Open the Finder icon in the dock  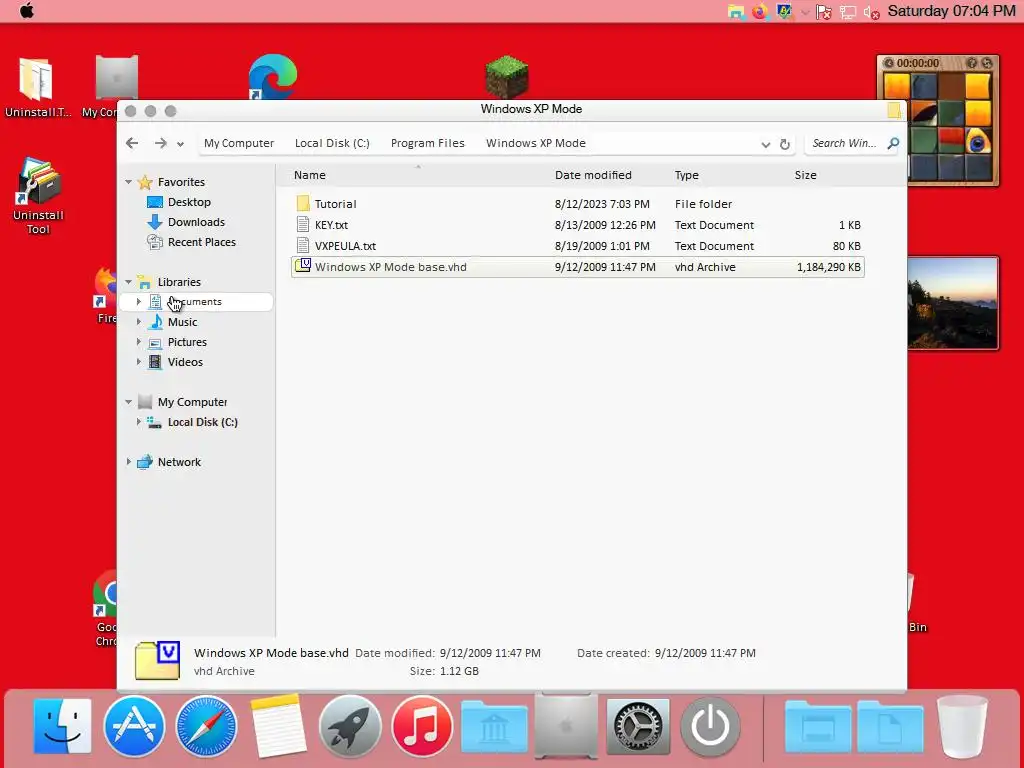(62, 726)
